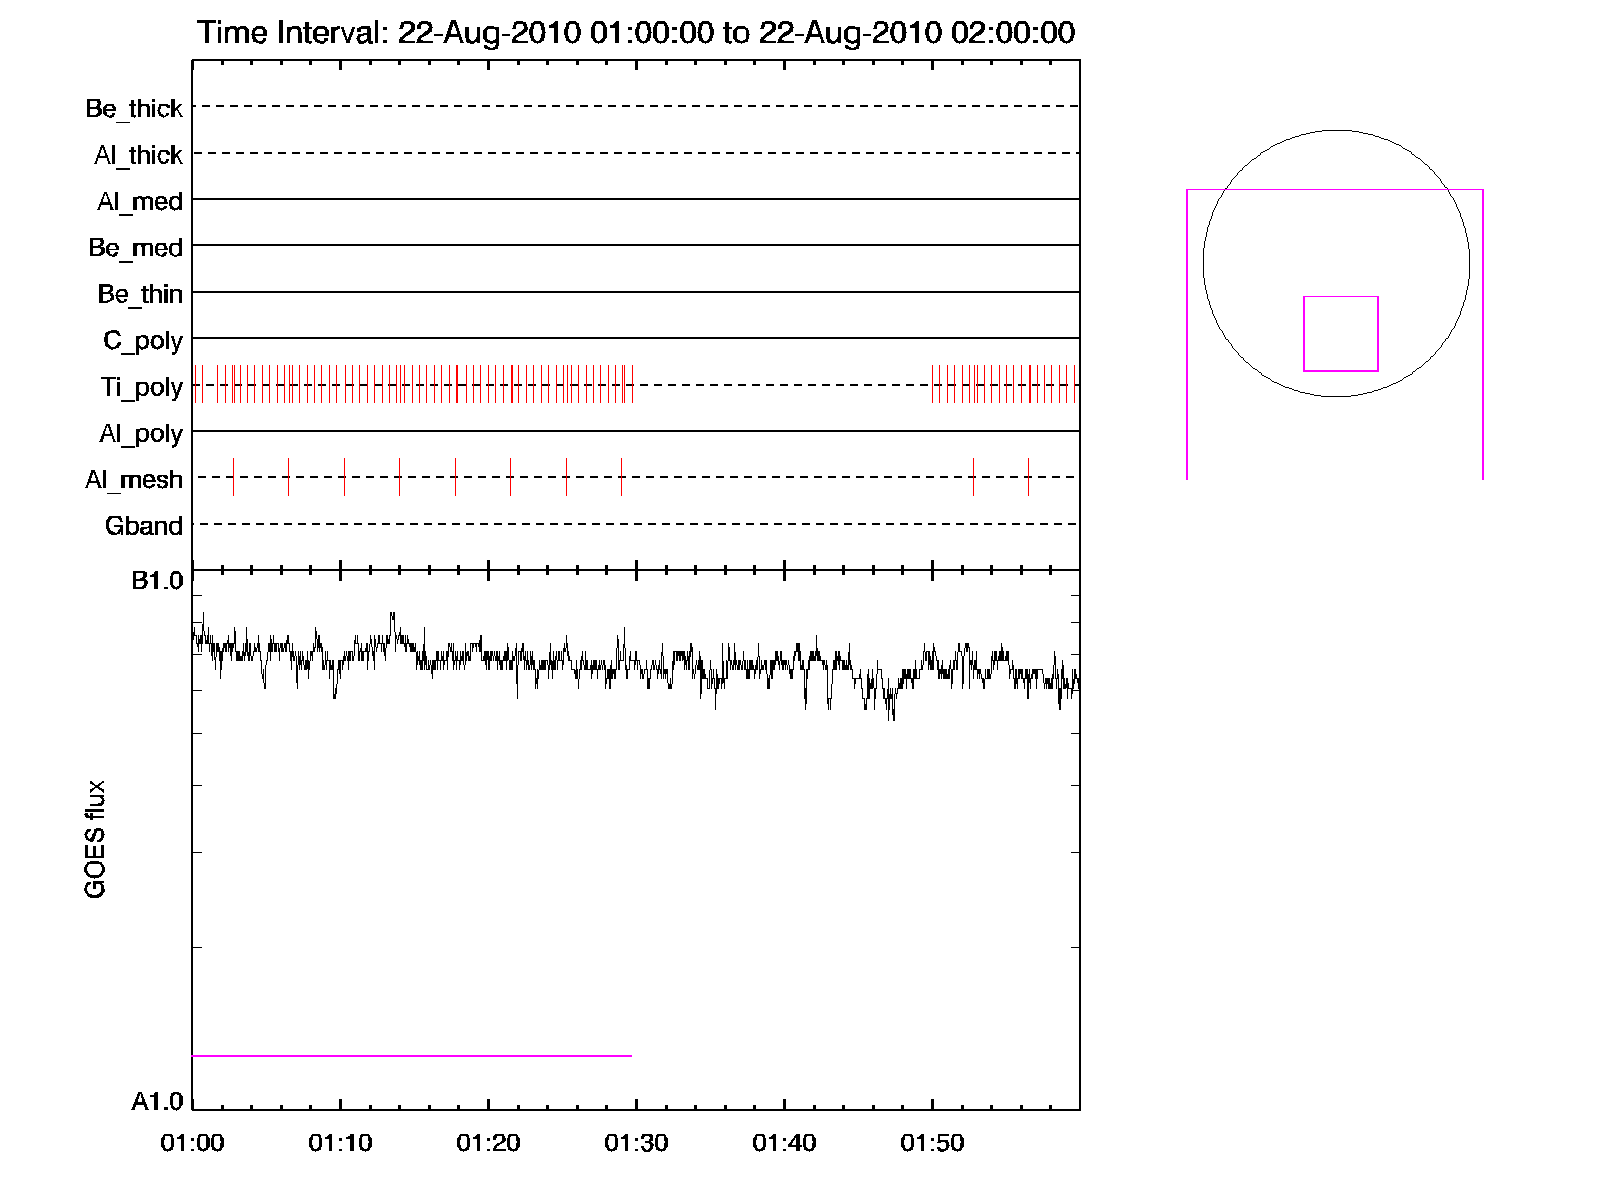Viewport: 1600px width, 1200px height.
Task: Click the A1.0 flux axis label
Action: pos(158,1102)
